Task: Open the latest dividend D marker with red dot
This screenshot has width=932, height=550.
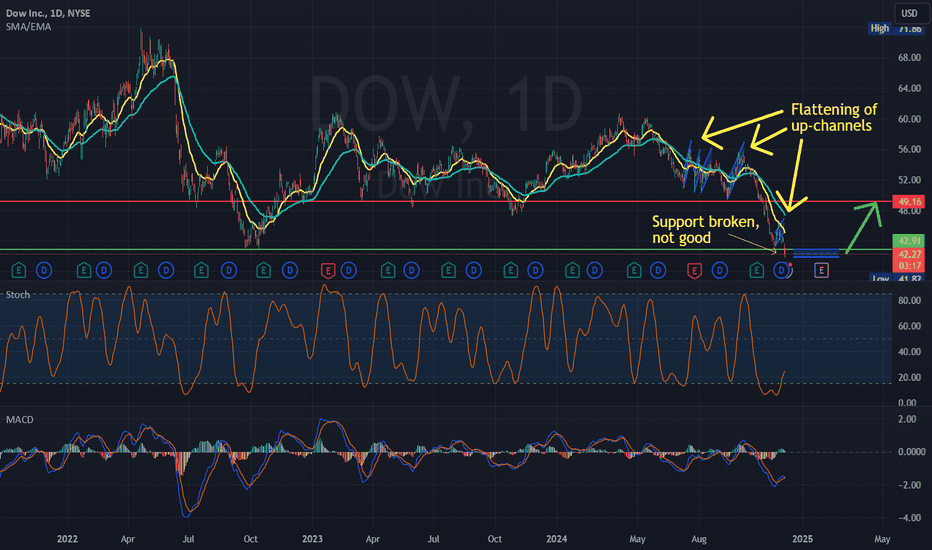Action: pyautogui.click(x=782, y=271)
